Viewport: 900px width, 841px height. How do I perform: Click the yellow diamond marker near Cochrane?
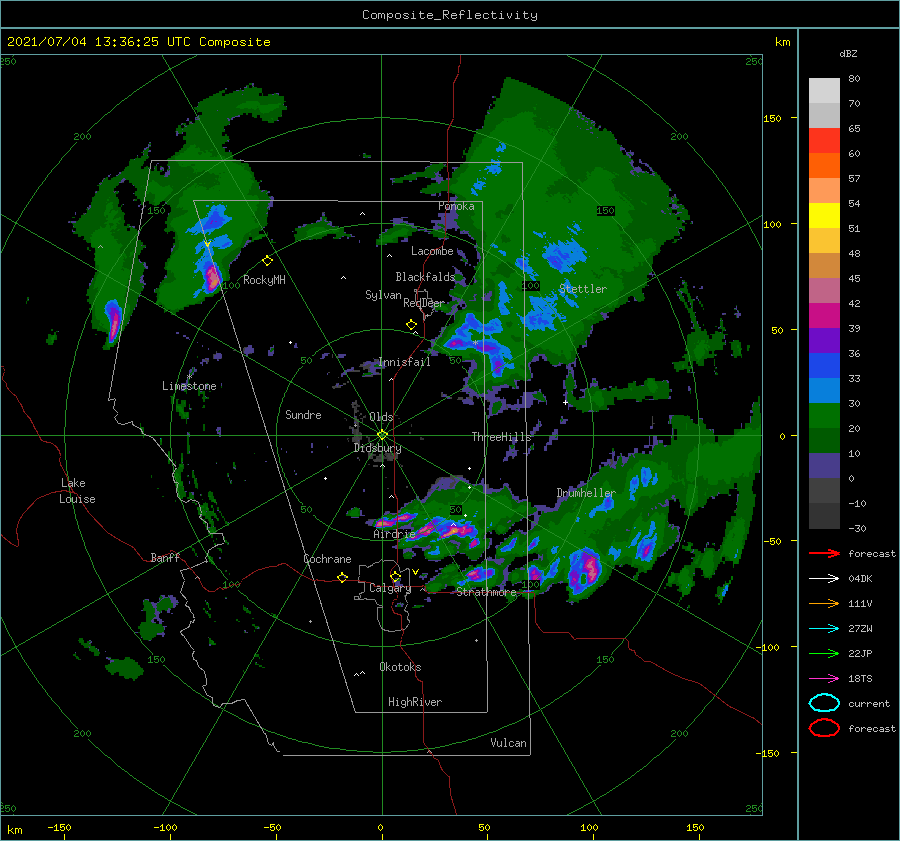pos(343,578)
